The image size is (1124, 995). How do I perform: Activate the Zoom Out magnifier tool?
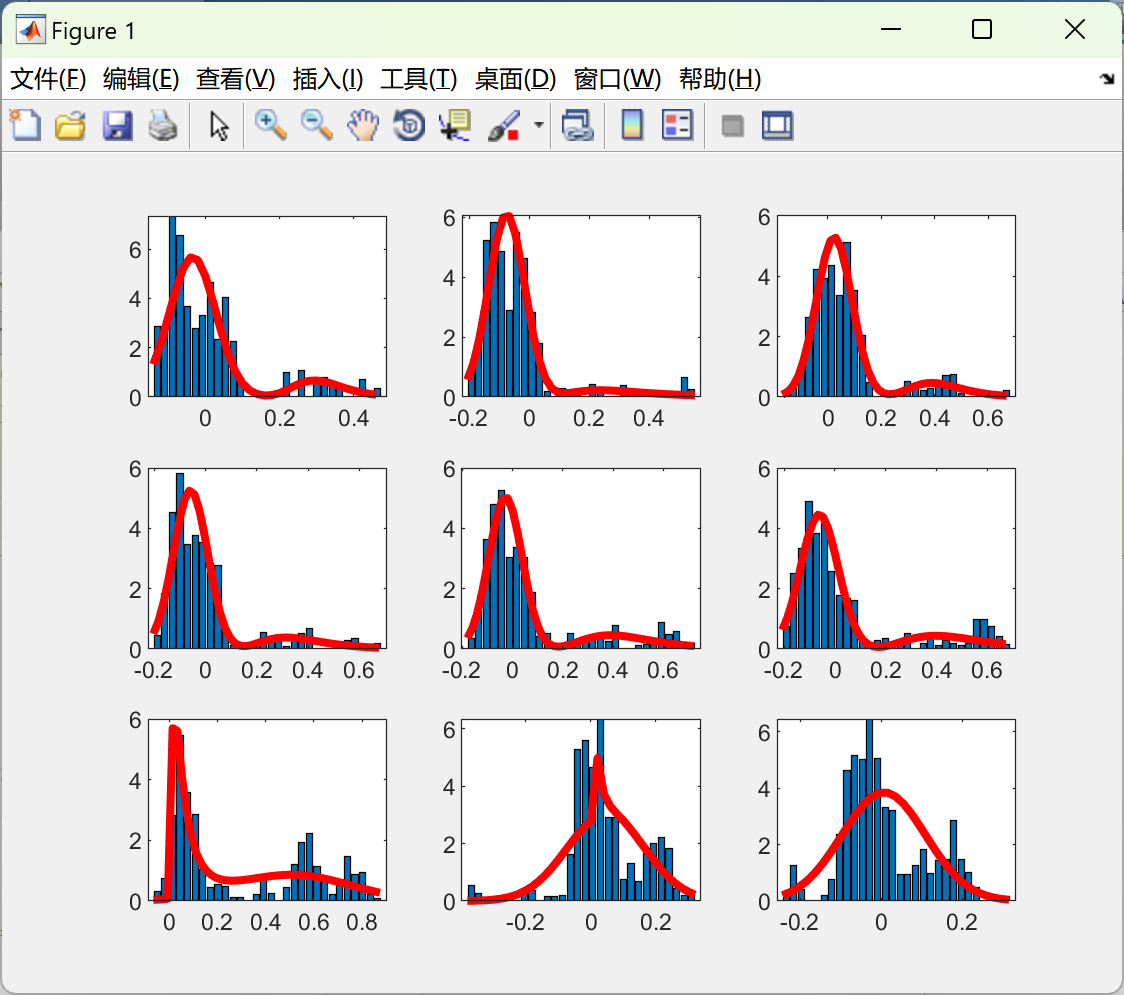tap(317, 126)
